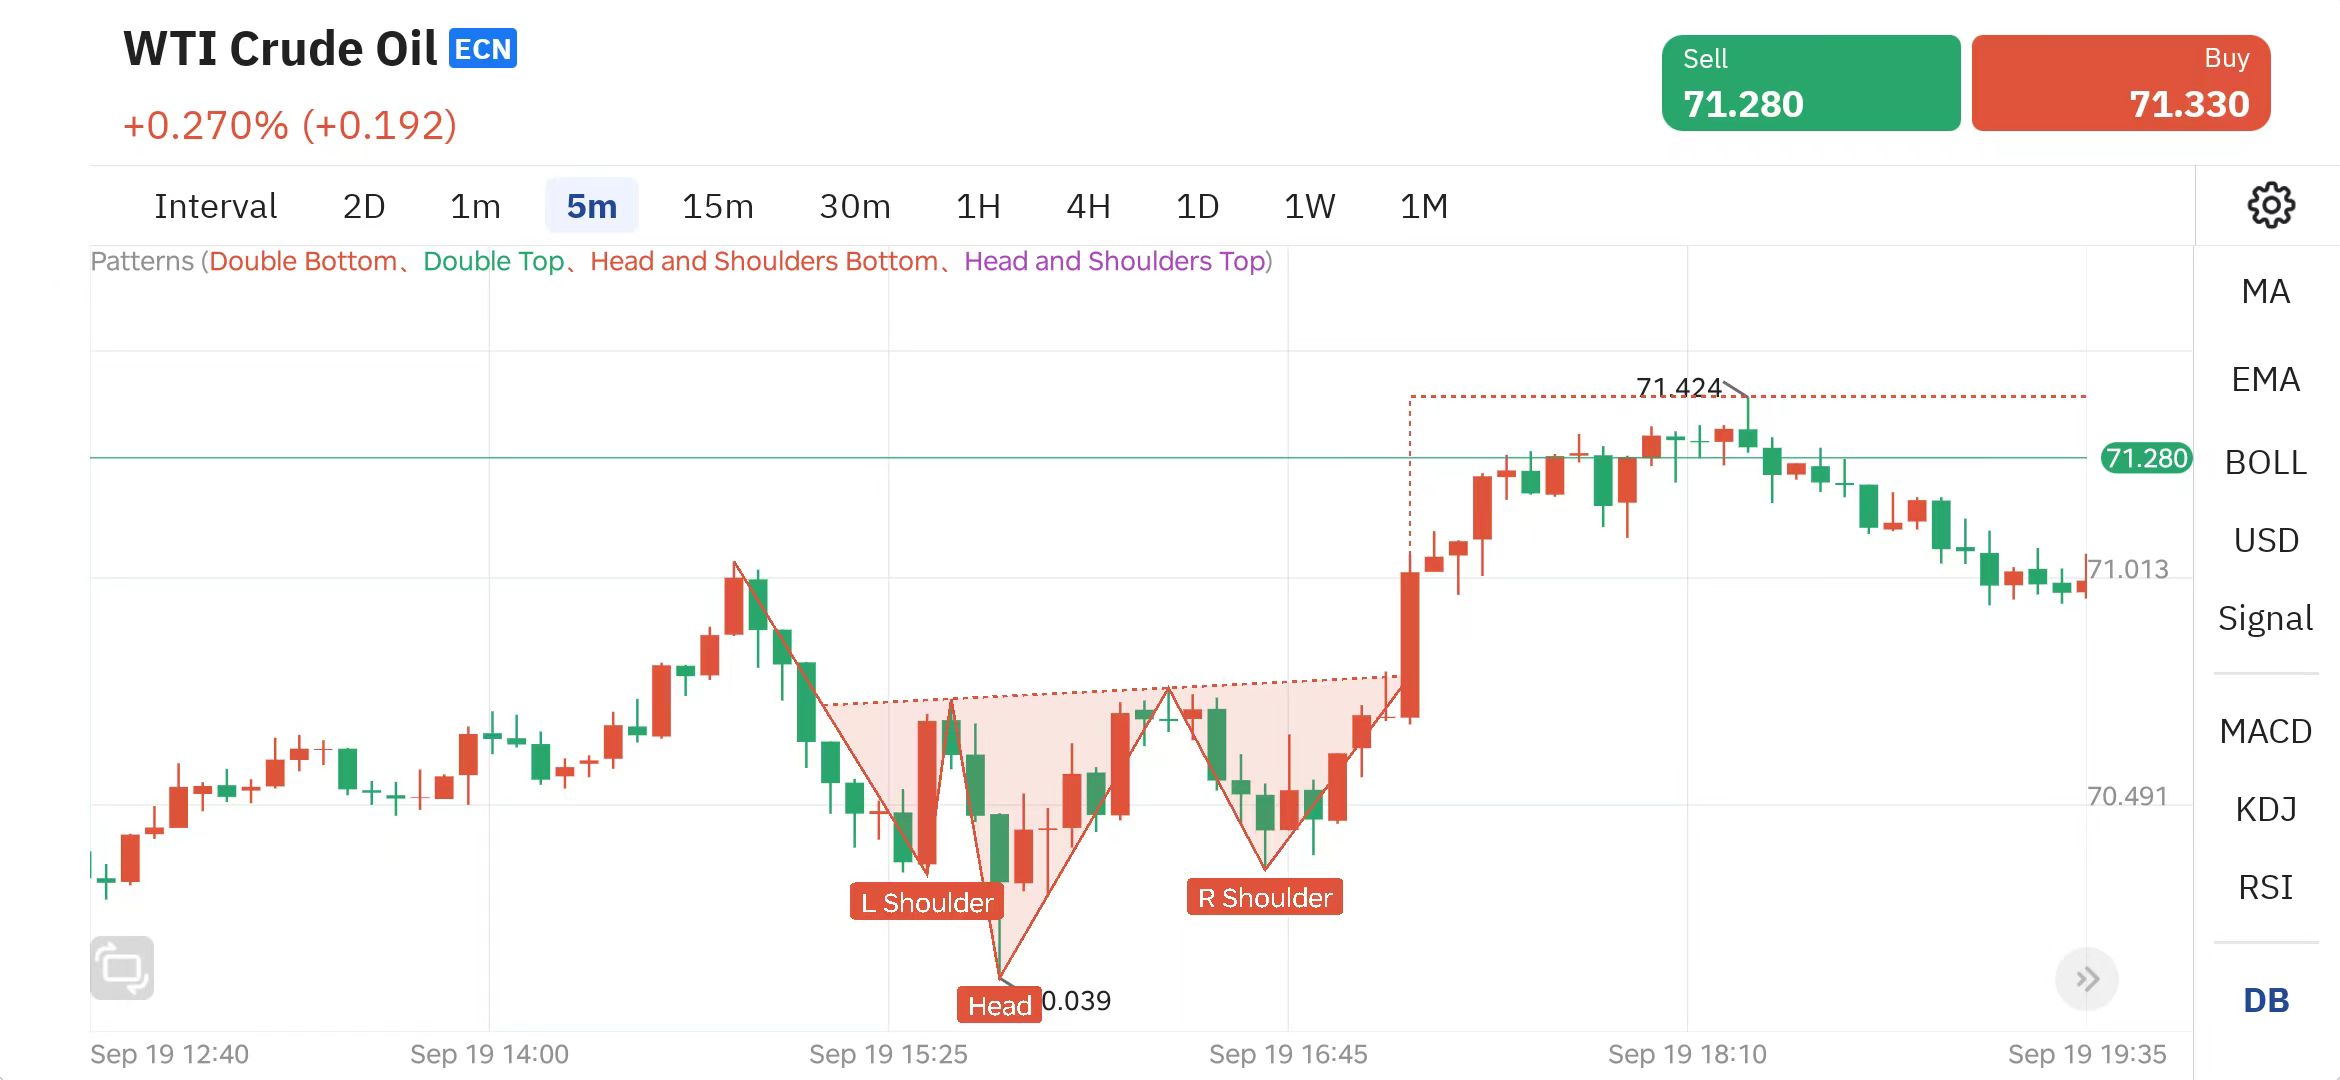
Task: Enable the BOLL indicator
Action: (x=2265, y=463)
